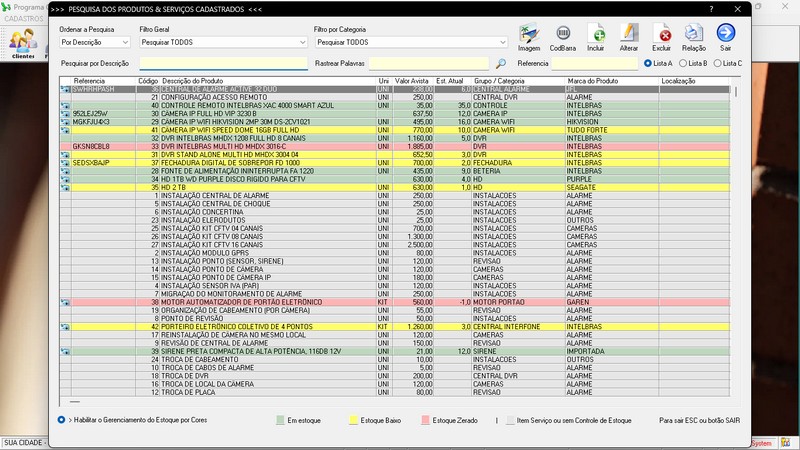Click the Clientes button in the toolbar
The height and width of the screenshot is (450, 800).
point(22,44)
